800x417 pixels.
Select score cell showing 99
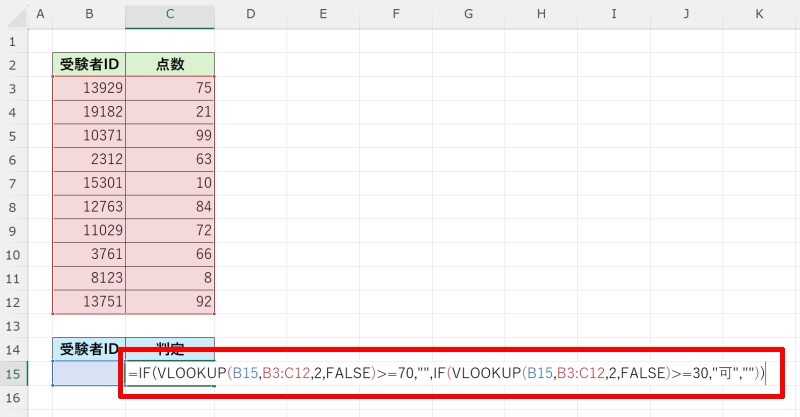(170, 136)
